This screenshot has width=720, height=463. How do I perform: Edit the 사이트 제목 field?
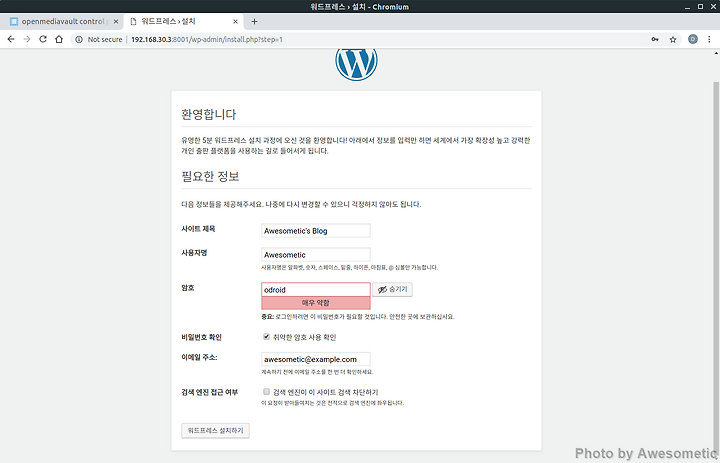[x=316, y=231]
